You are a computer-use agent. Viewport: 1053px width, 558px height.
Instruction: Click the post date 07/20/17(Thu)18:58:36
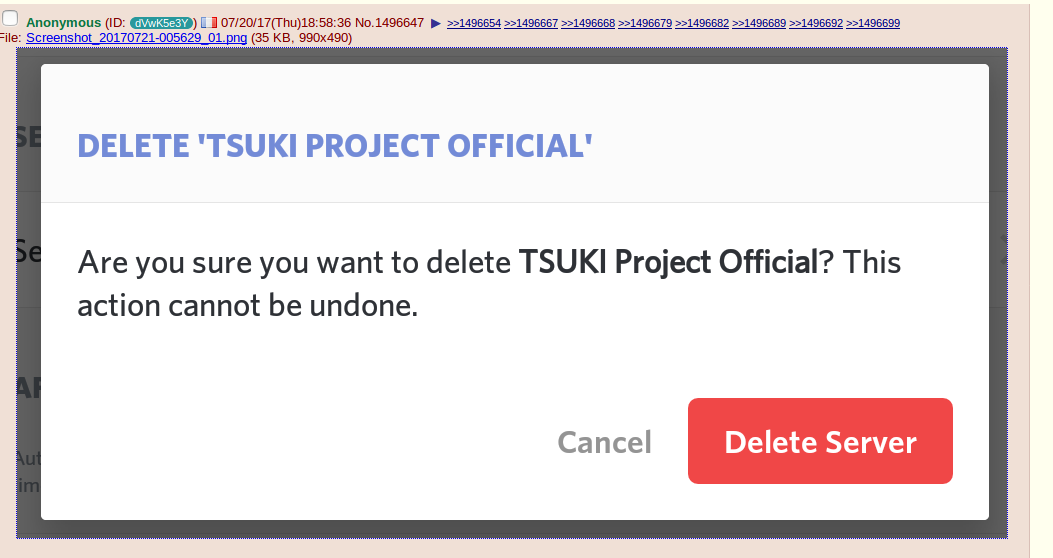[x=285, y=23]
